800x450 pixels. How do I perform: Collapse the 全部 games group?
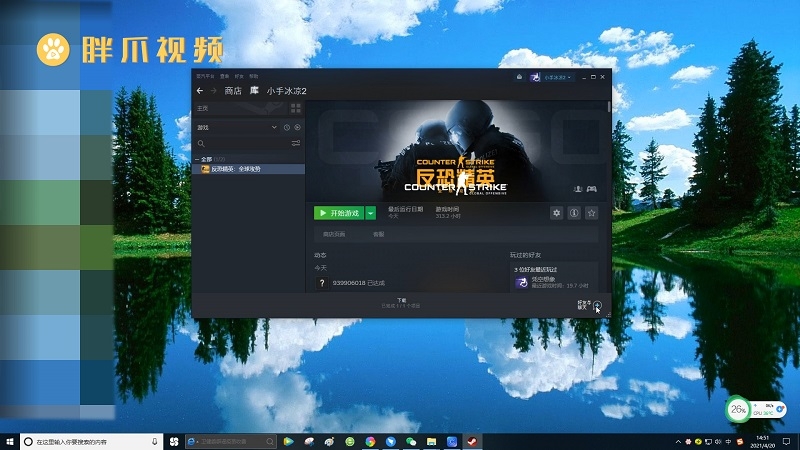198,159
